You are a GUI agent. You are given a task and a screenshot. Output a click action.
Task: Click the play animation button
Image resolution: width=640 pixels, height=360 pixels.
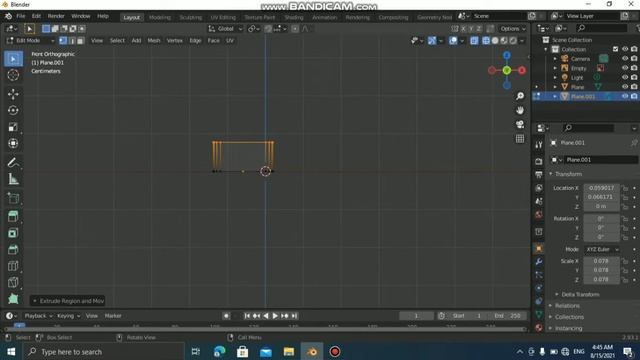point(275,316)
